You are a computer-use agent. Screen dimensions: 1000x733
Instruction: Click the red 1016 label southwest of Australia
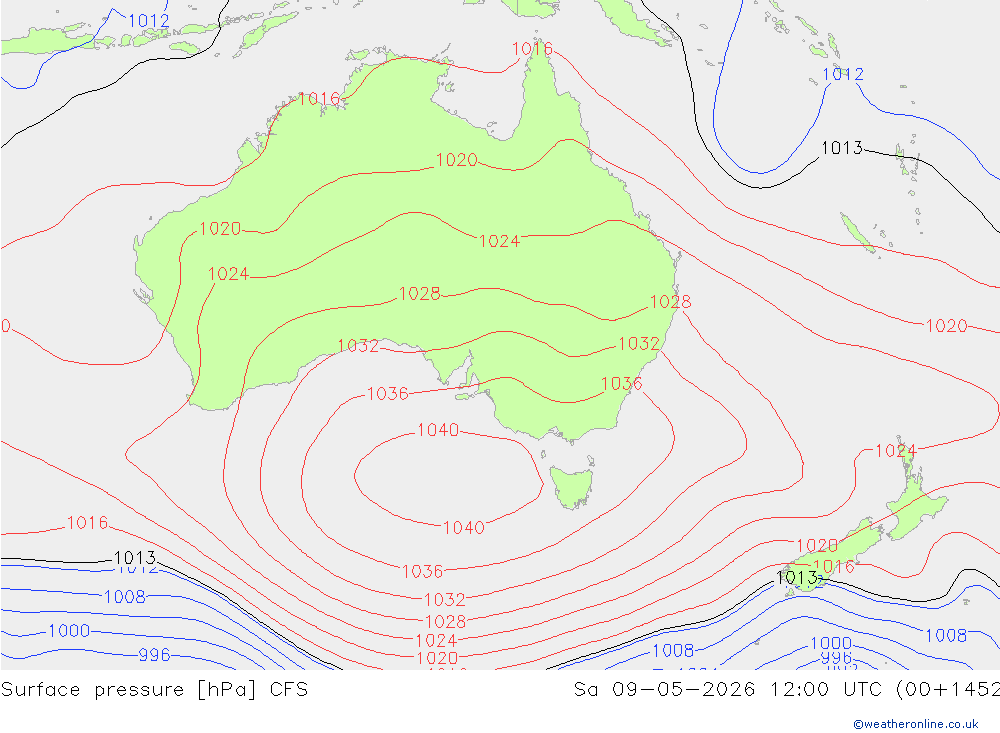tap(88, 523)
